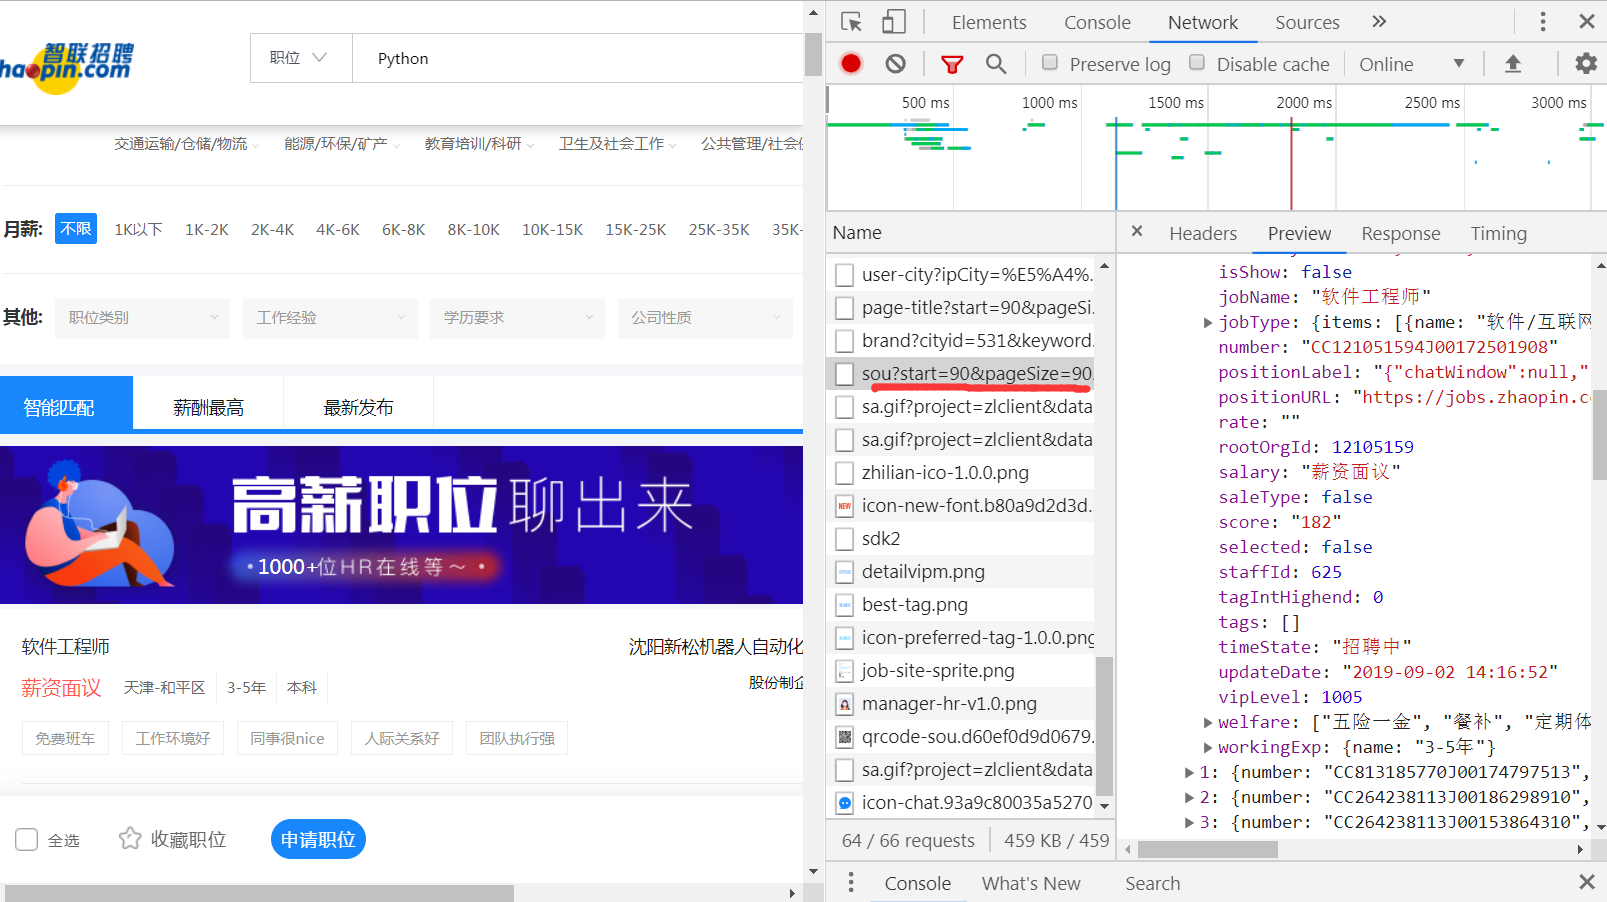Open the 职位类别 filter dropdown
This screenshot has height=902, width=1607.
pos(142,318)
